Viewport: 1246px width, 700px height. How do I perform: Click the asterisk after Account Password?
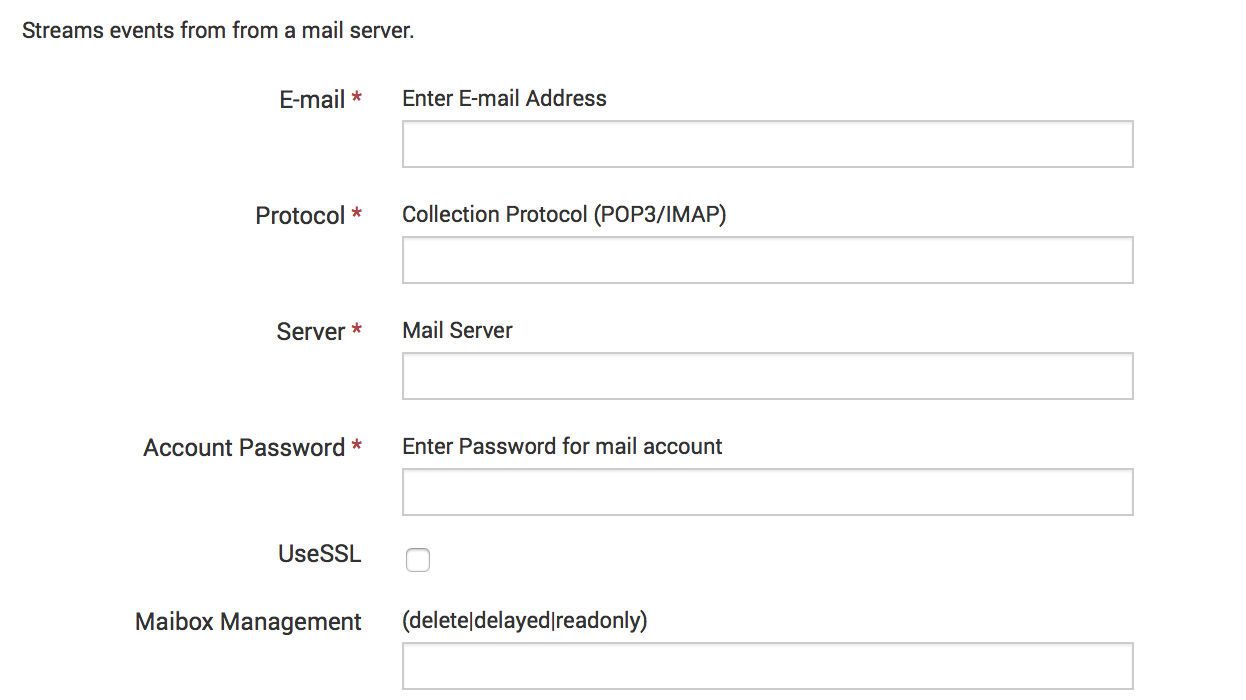click(356, 447)
